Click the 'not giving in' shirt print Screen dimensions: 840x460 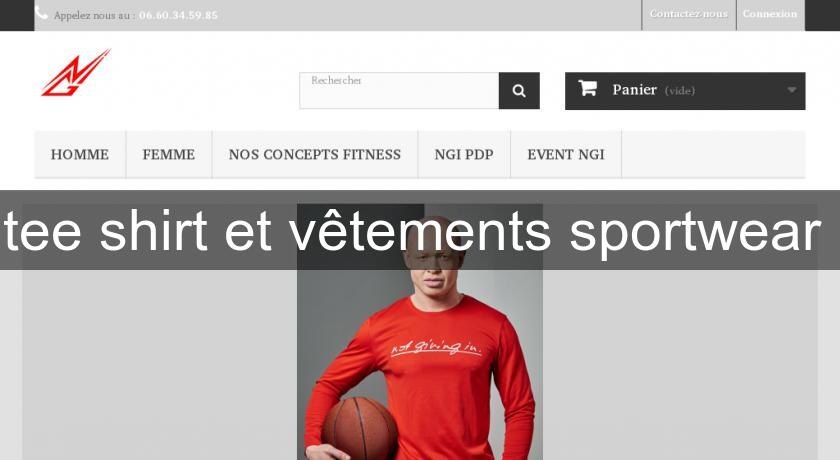[436, 346]
